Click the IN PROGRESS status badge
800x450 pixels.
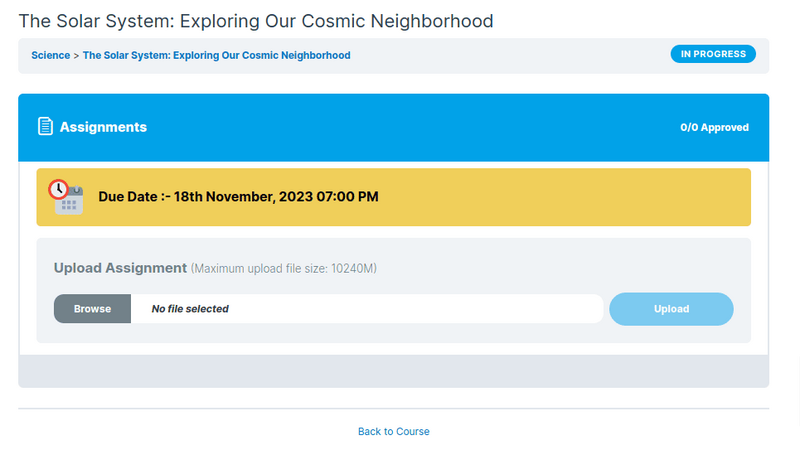click(713, 54)
